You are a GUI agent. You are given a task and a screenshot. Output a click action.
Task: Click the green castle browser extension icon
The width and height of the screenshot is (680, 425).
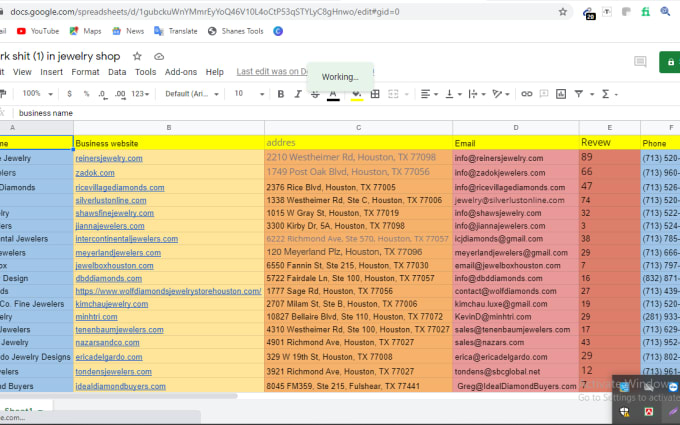(x=646, y=12)
